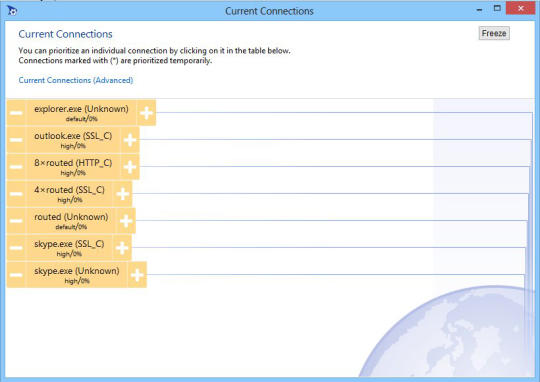Click the application icon in title bar

point(12,11)
